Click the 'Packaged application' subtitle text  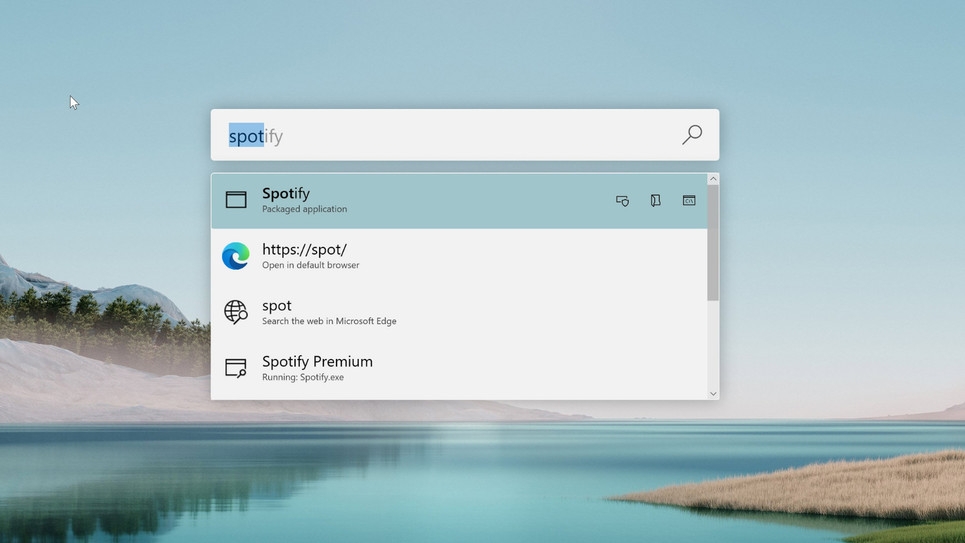(x=305, y=209)
